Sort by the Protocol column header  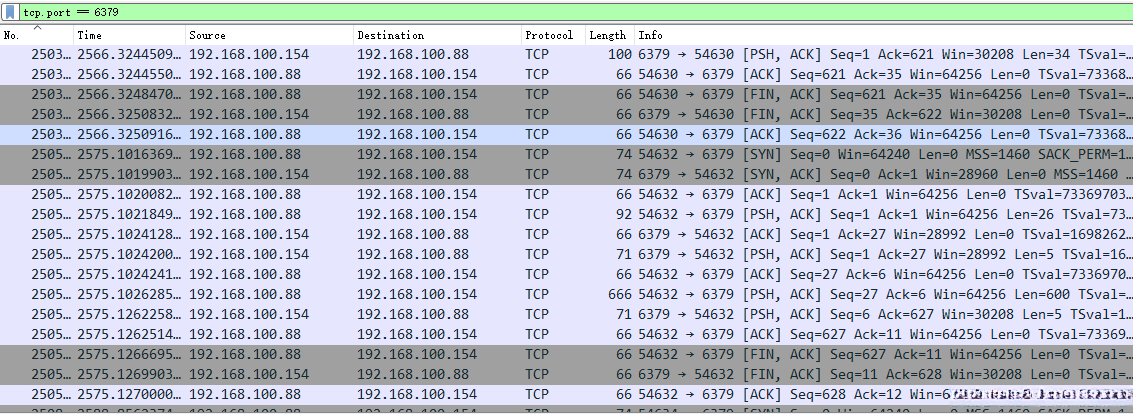(x=553, y=35)
